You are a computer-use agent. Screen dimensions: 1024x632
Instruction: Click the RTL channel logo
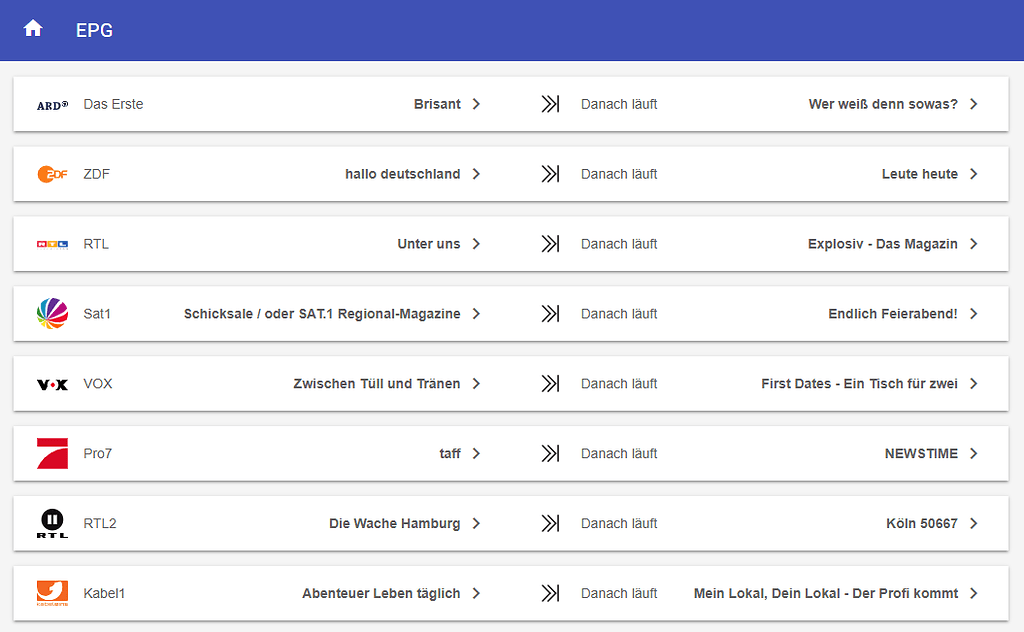click(x=52, y=244)
